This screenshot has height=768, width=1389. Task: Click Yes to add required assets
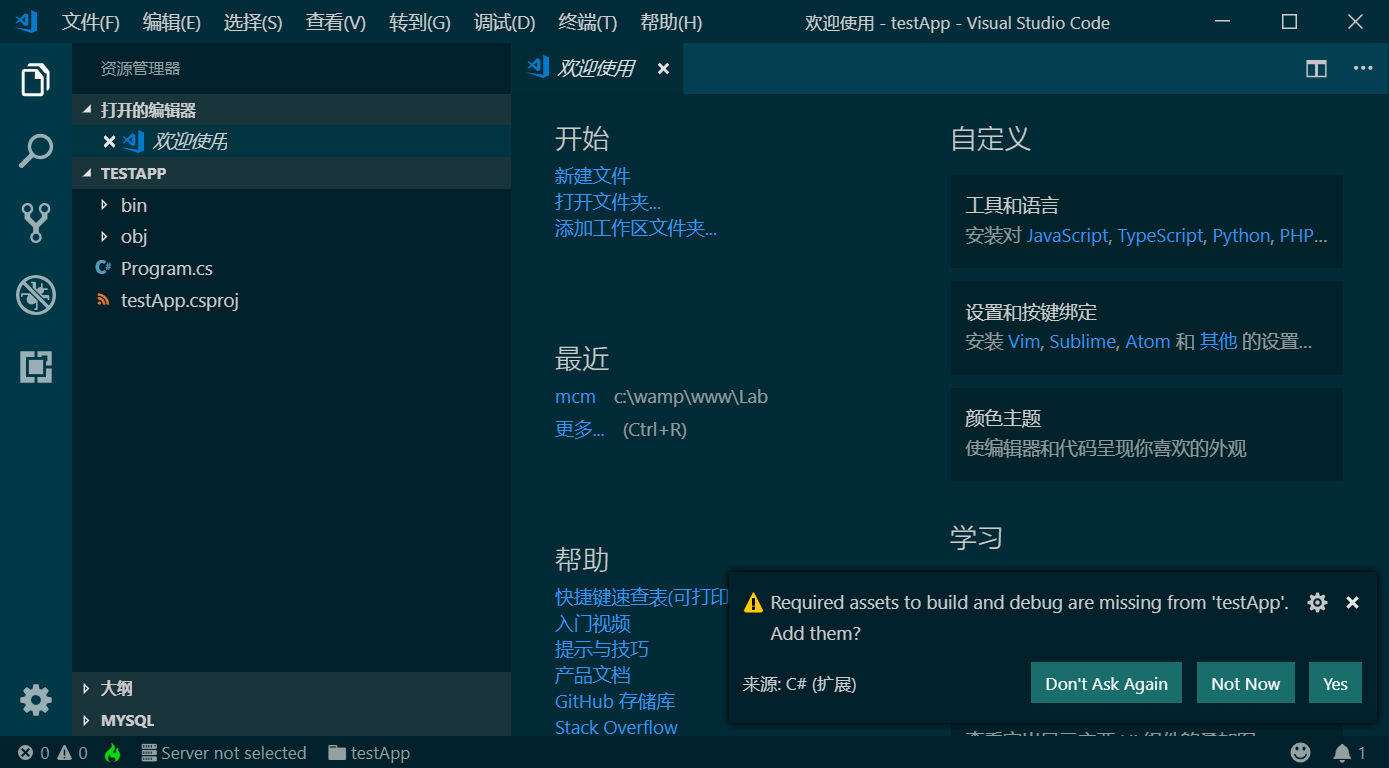click(1335, 684)
